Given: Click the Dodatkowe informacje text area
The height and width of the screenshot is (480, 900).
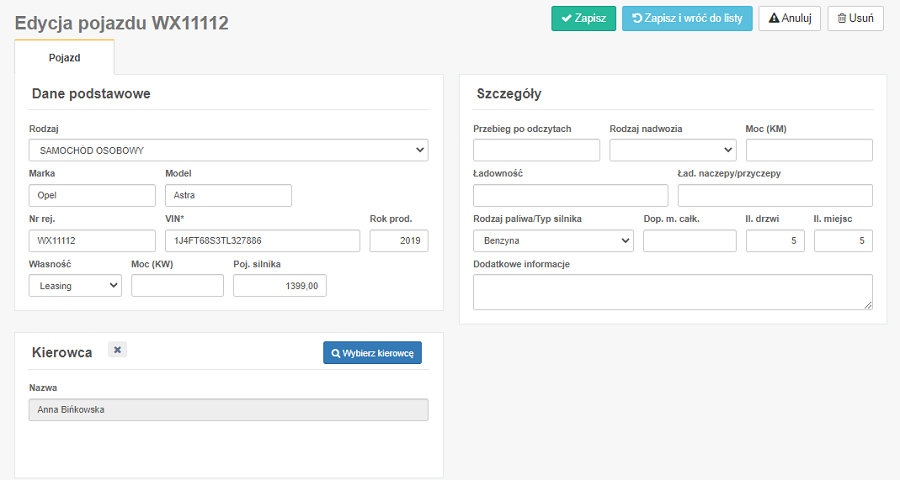Looking at the screenshot, I should pyautogui.click(x=673, y=292).
